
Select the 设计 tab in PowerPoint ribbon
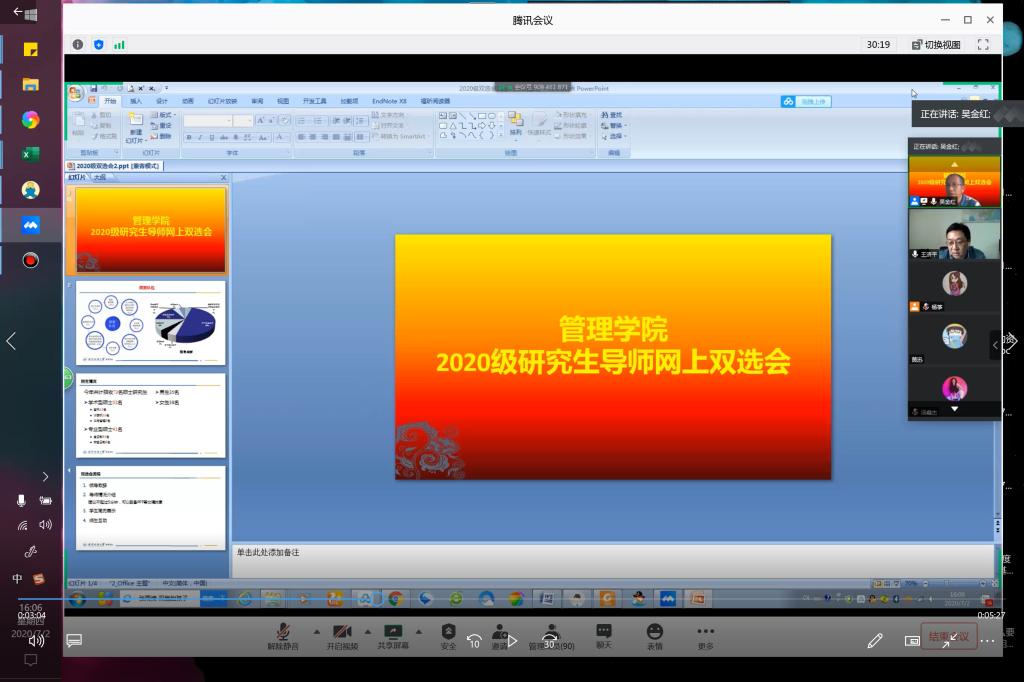coord(162,101)
